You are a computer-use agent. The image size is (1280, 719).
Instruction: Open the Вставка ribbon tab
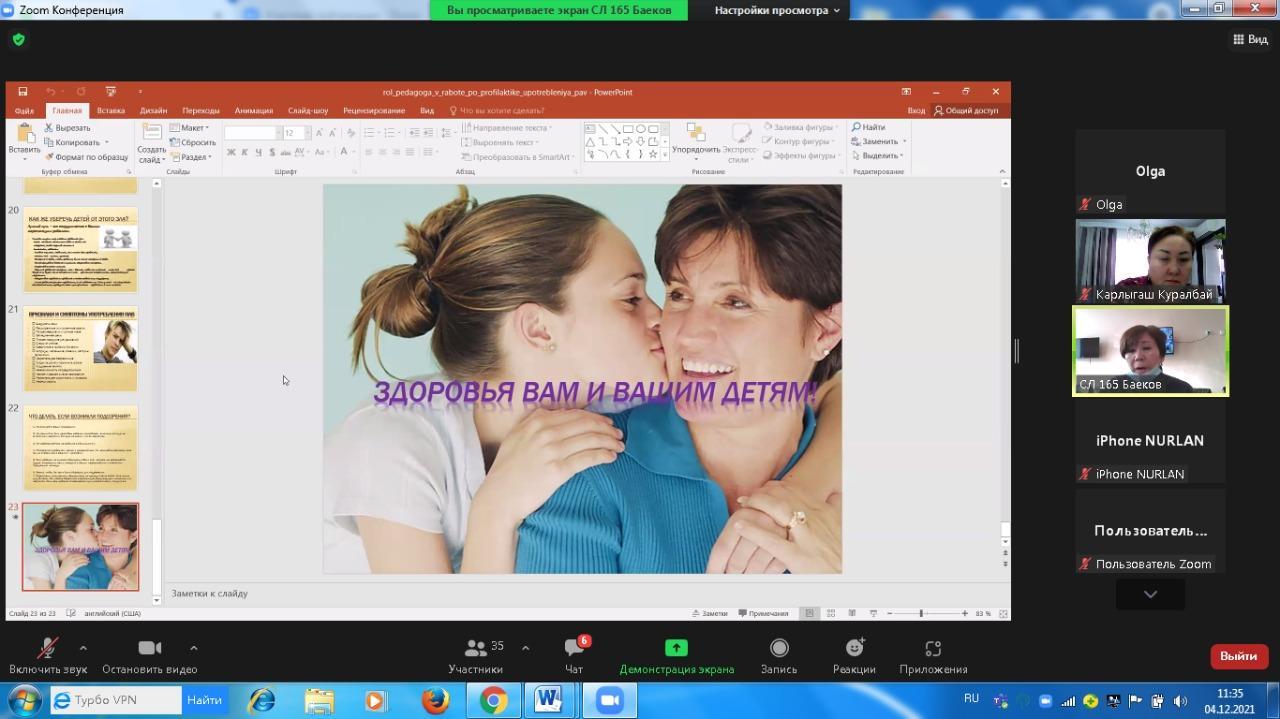coord(110,111)
